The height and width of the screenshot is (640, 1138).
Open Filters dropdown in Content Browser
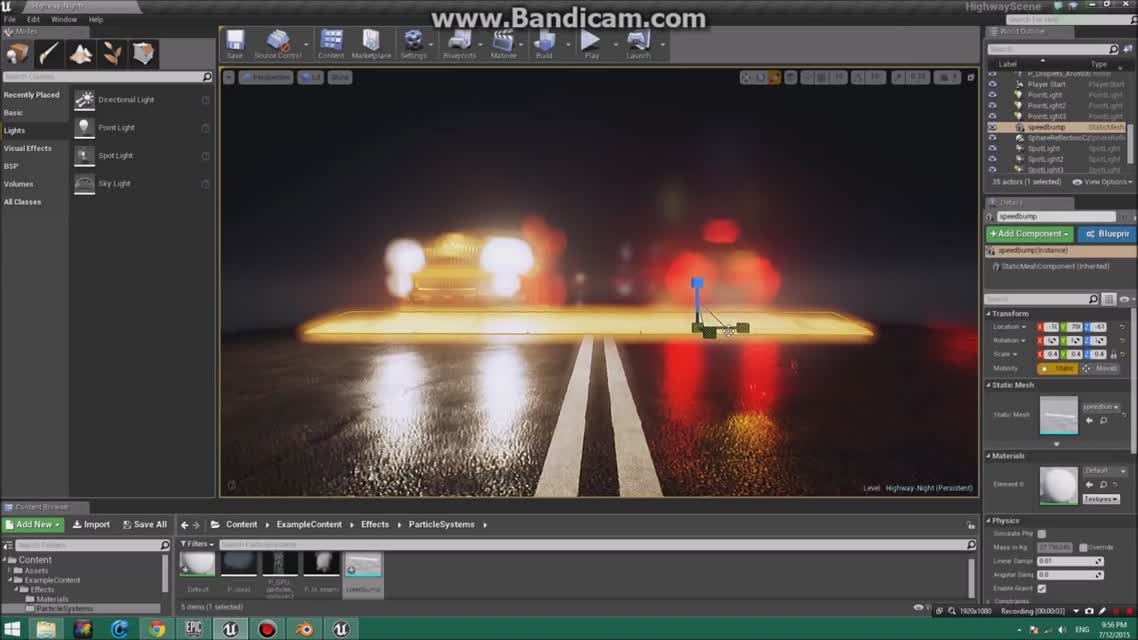[197, 544]
